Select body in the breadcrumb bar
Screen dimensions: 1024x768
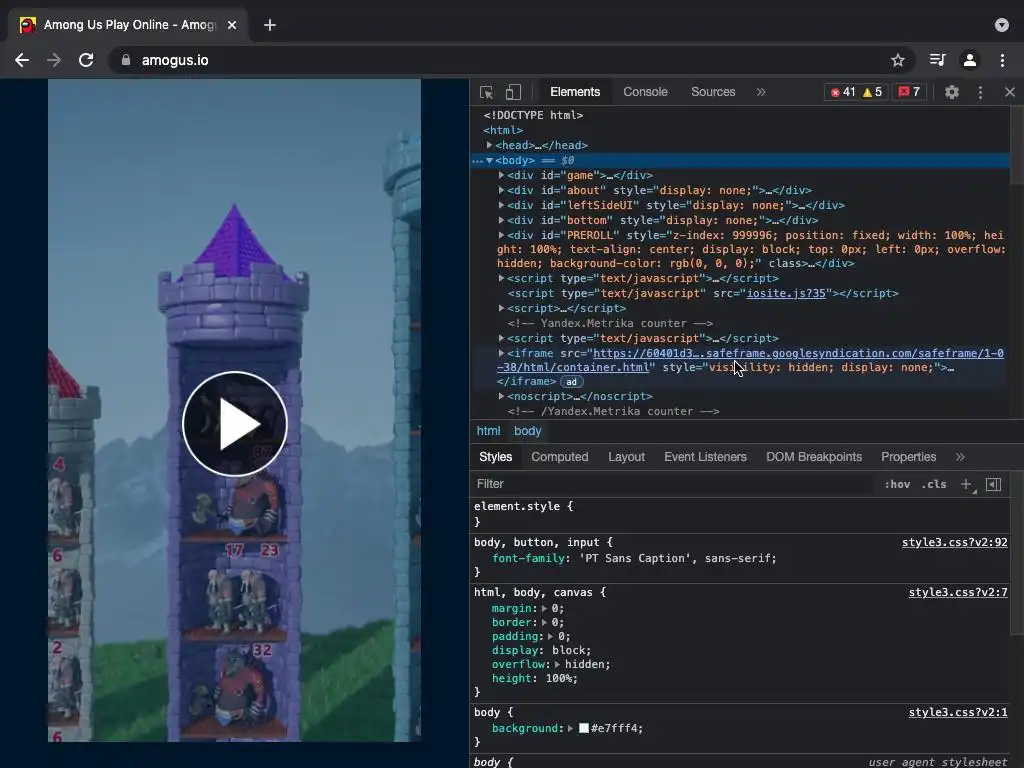(528, 431)
